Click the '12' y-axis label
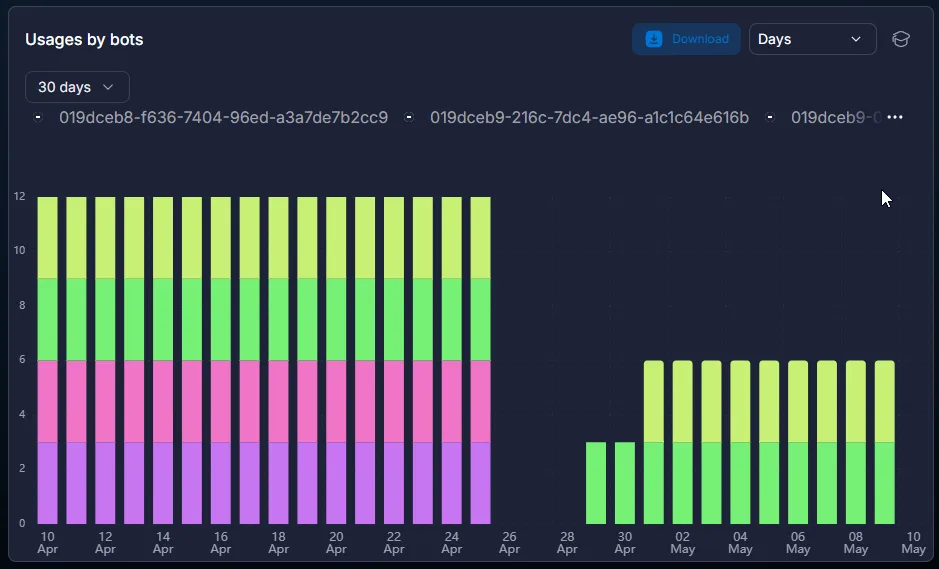 tap(20, 196)
